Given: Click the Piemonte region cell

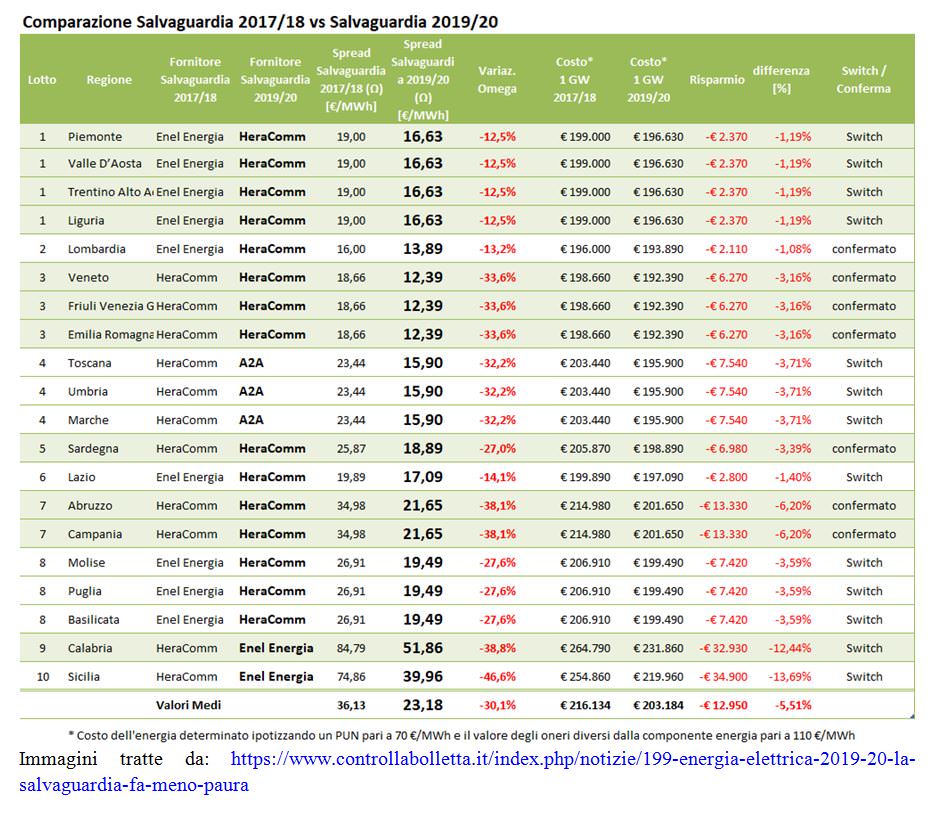Looking at the screenshot, I should coord(95,136).
